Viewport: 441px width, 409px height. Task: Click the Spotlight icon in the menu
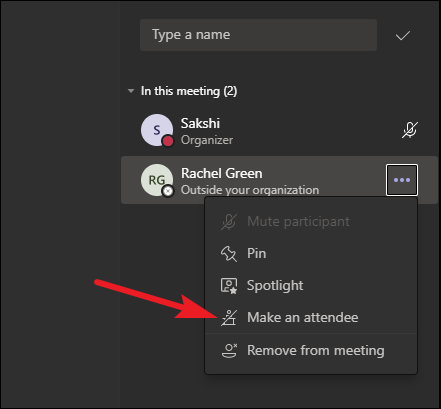pos(229,286)
